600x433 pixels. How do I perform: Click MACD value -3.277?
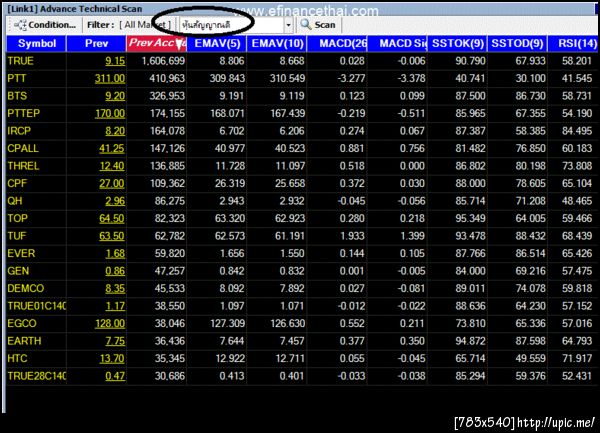point(351,78)
